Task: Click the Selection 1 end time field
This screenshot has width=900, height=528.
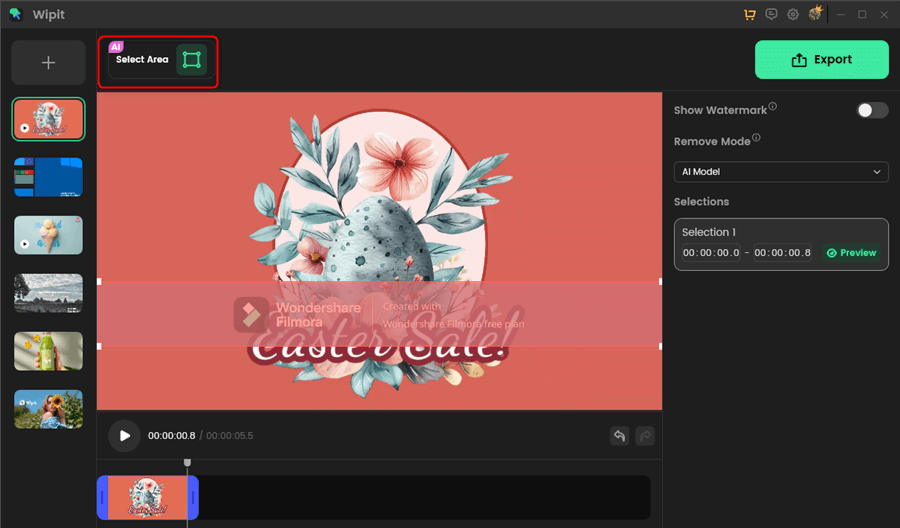Action: pyautogui.click(x=782, y=253)
